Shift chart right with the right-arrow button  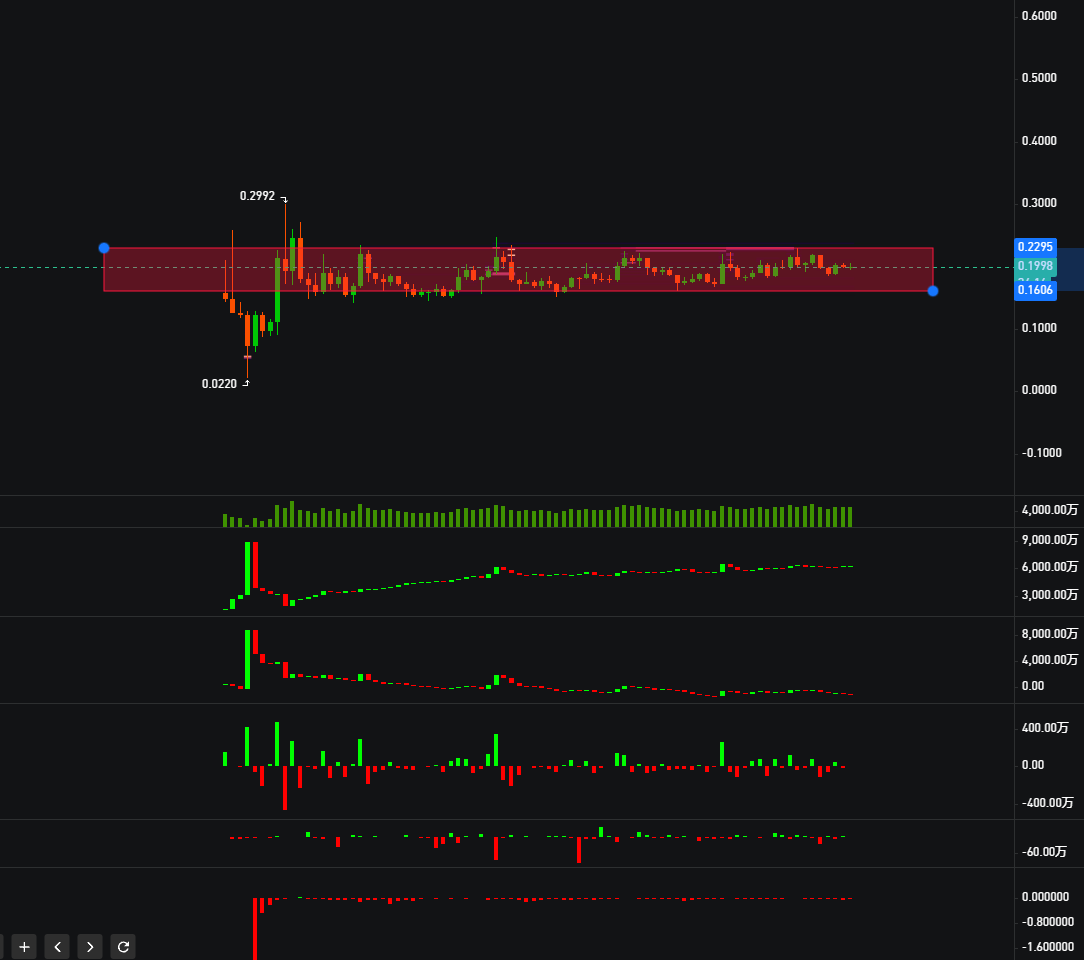click(90, 947)
